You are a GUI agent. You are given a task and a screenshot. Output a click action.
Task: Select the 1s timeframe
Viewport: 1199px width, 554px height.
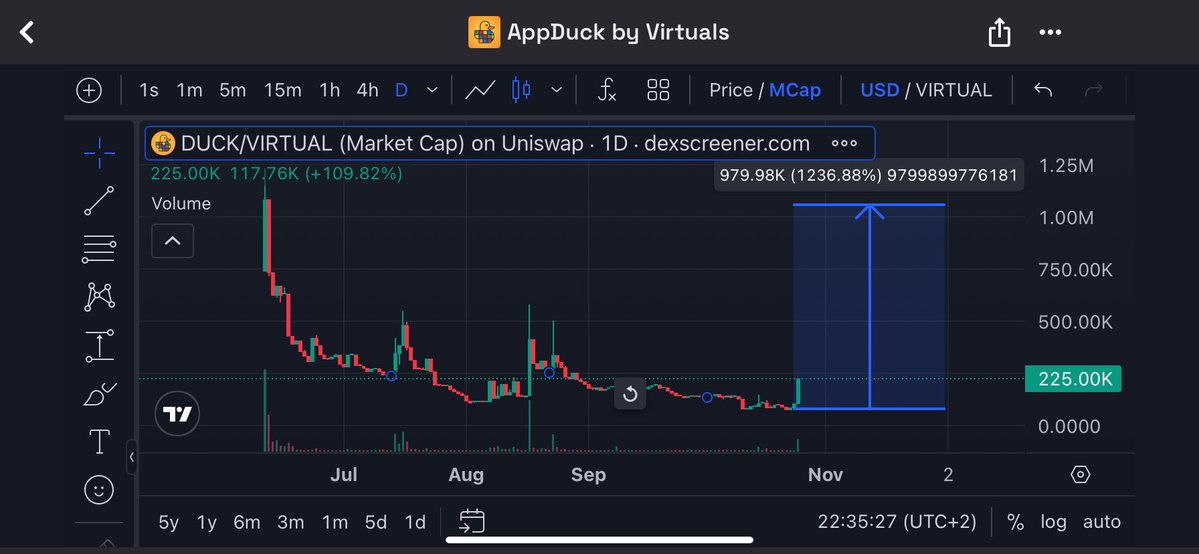(x=148, y=90)
